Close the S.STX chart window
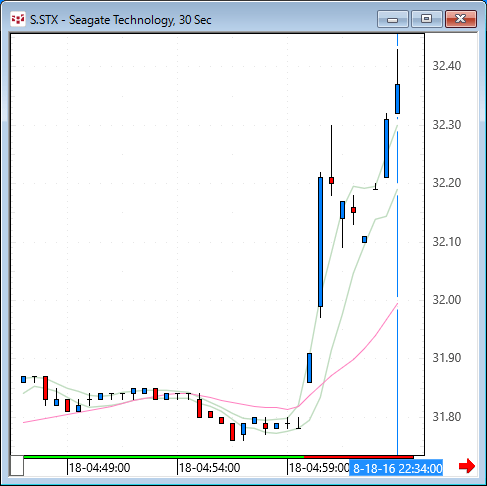 461,19
